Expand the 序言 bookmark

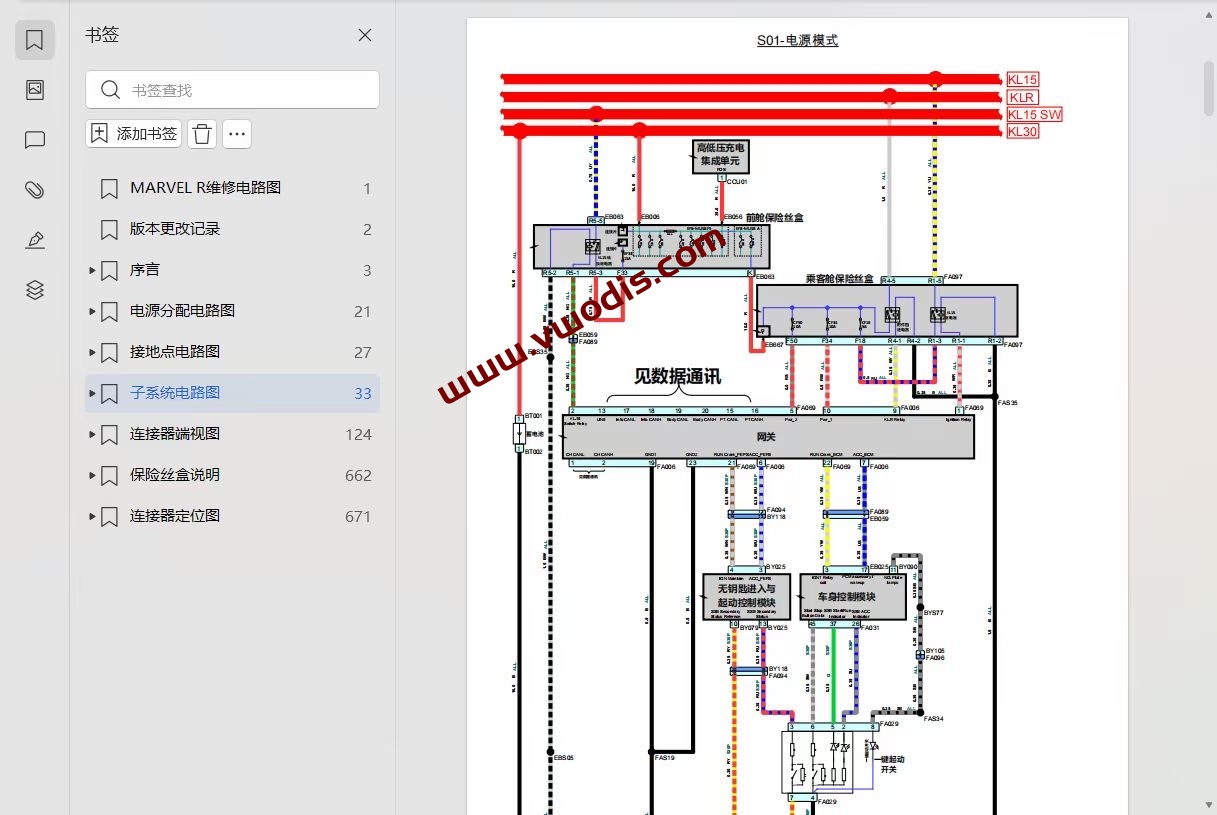[92, 270]
